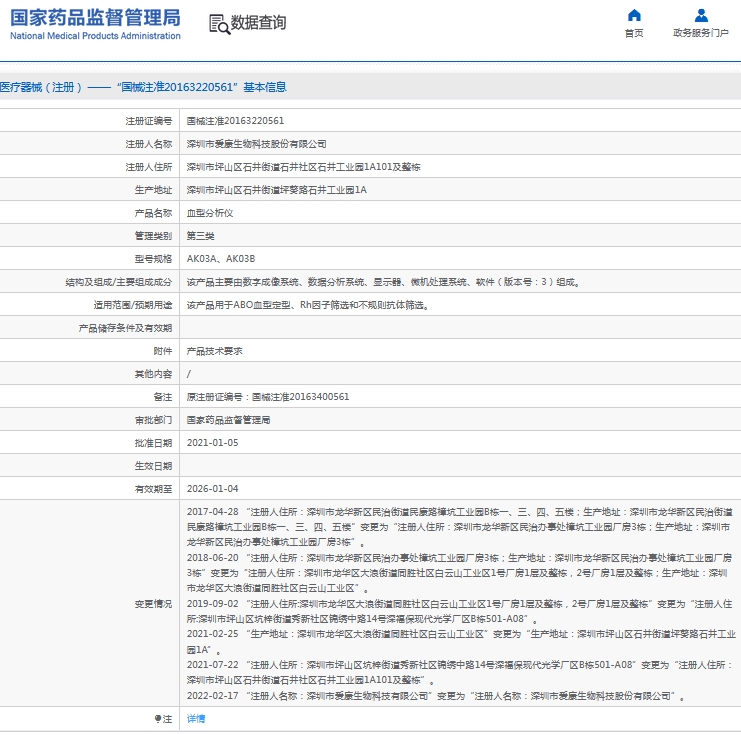Click intended use text about ABO血型定型

coord(308,305)
